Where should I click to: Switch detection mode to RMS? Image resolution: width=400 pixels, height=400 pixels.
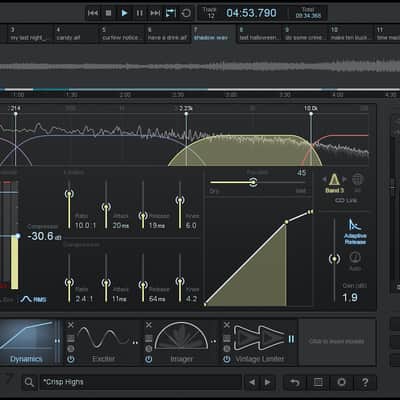(x=34, y=300)
